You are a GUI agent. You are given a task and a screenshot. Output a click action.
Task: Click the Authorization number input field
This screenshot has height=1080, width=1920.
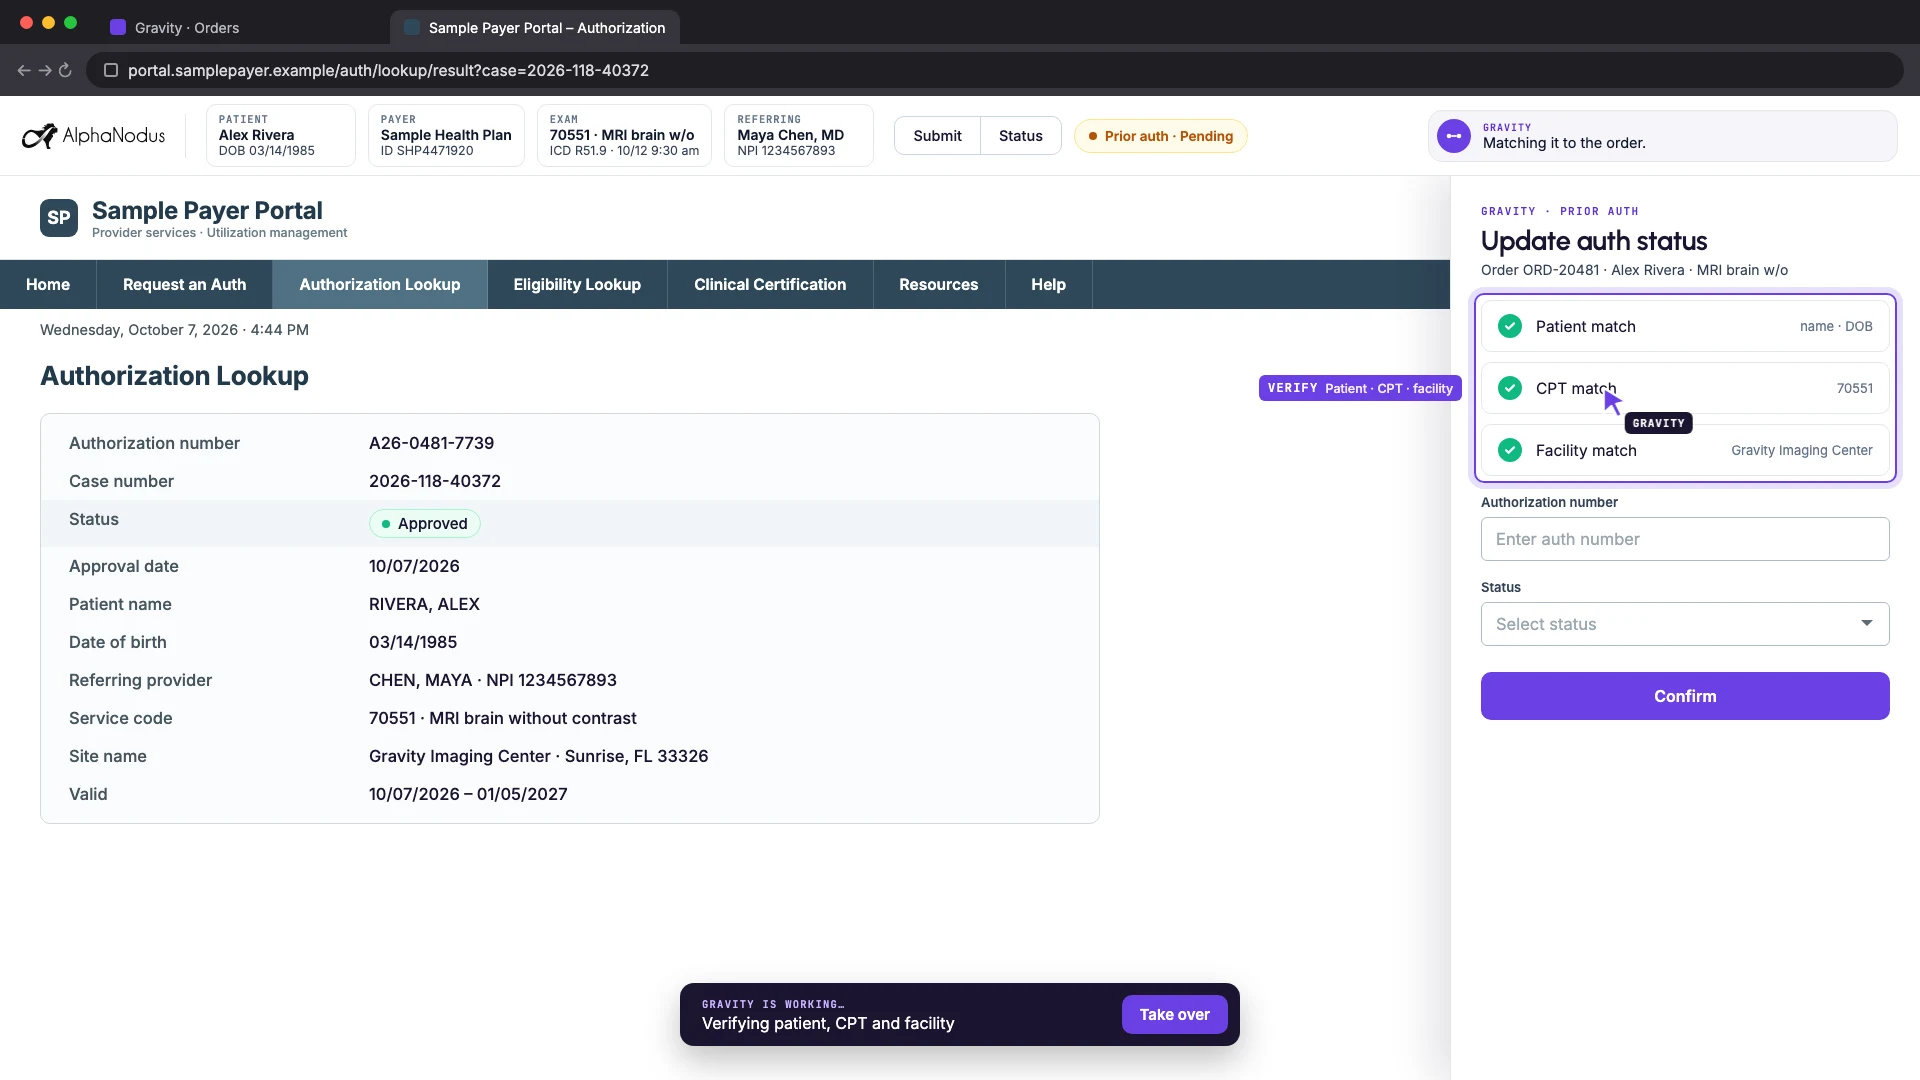click(x=1685, y=539)
